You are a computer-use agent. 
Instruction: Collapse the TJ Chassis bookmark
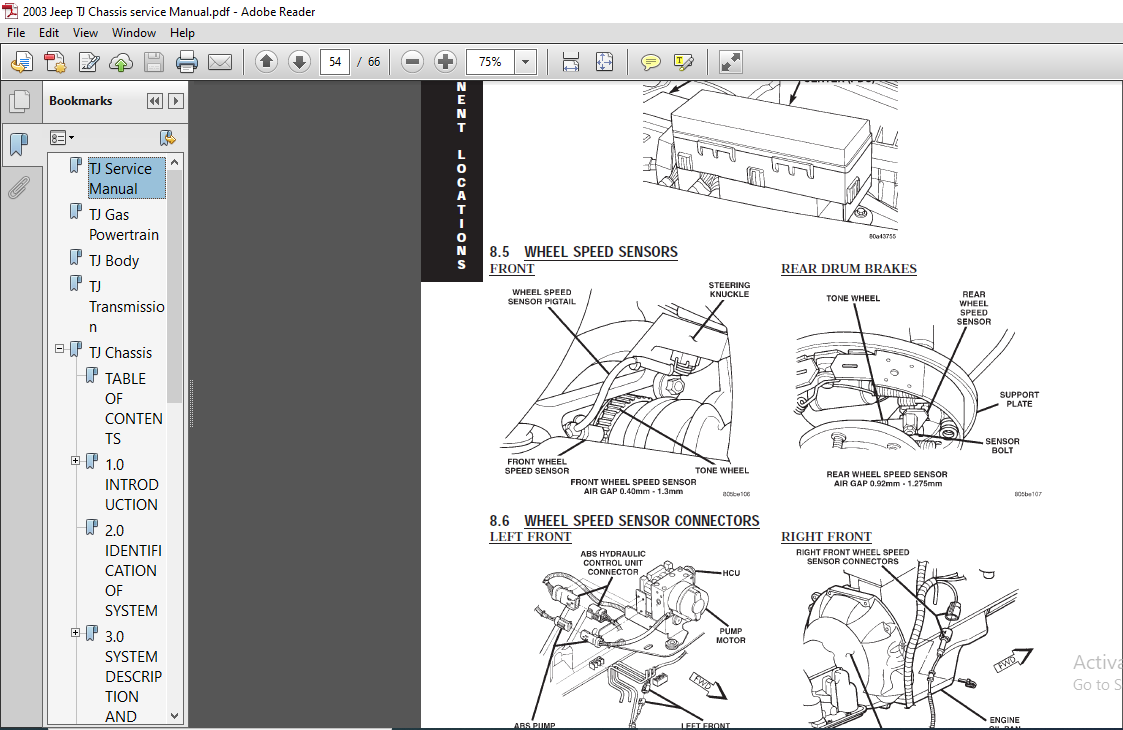click(59, 349)
